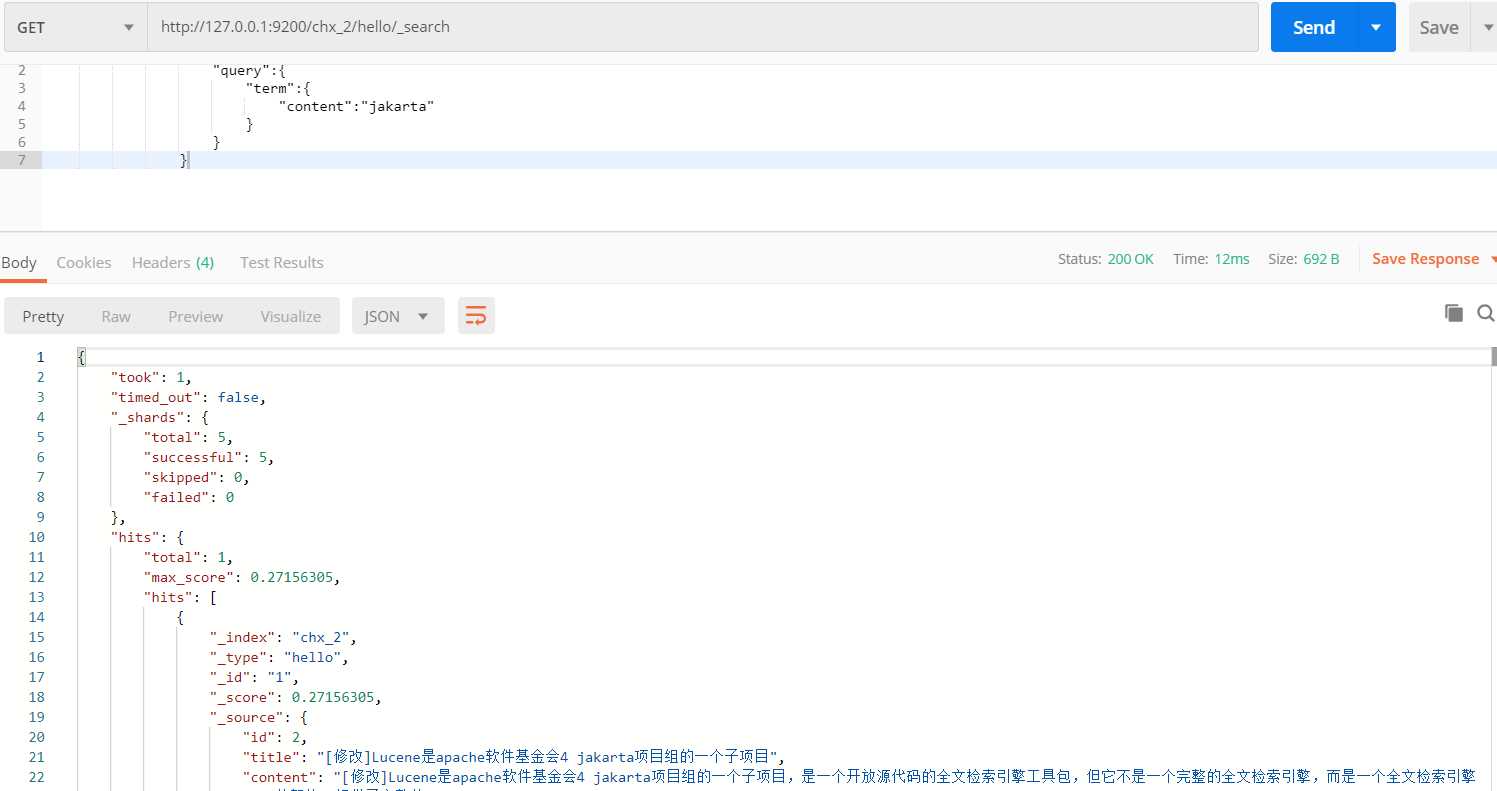Viewport: 1497px width, 791px height.
Task: Select the Raw view
Action: (116, 316)
